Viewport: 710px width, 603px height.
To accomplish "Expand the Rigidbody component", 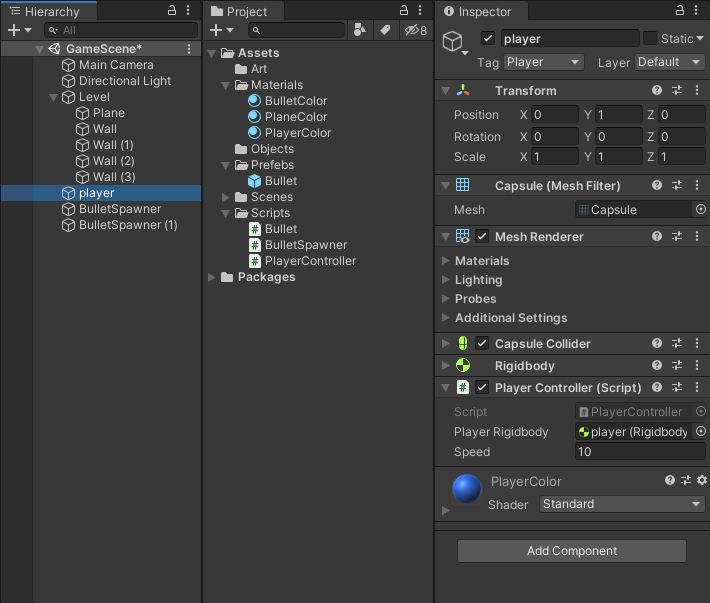I will [446, 365].
